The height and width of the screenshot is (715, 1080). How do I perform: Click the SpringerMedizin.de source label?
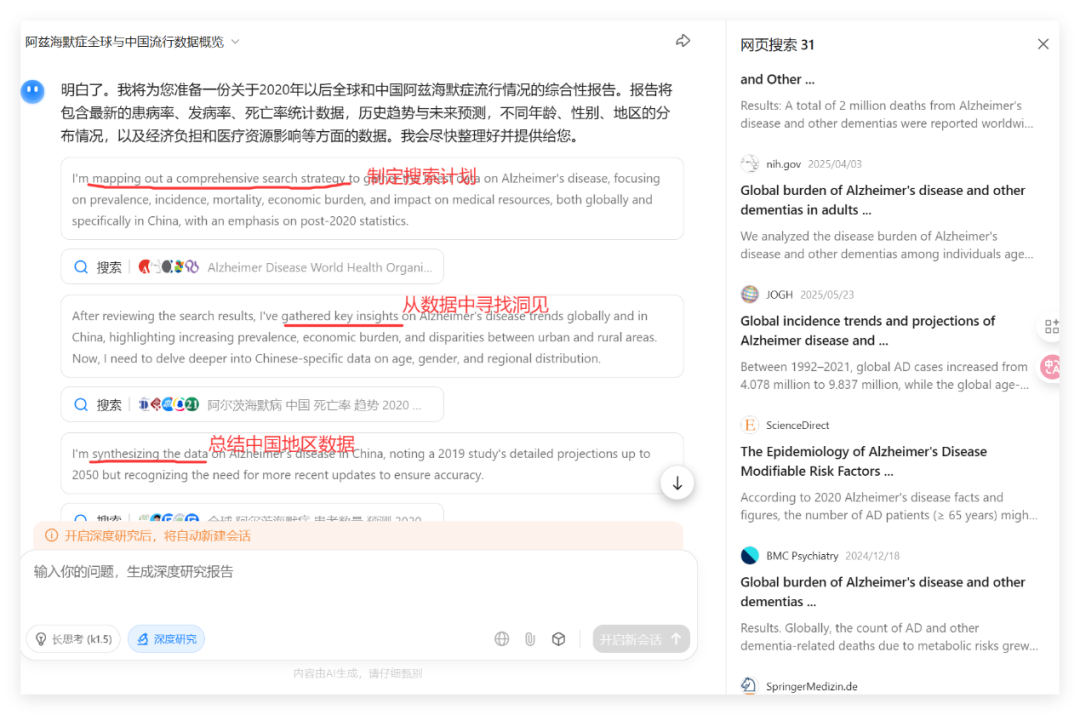(x=811, y=686)
